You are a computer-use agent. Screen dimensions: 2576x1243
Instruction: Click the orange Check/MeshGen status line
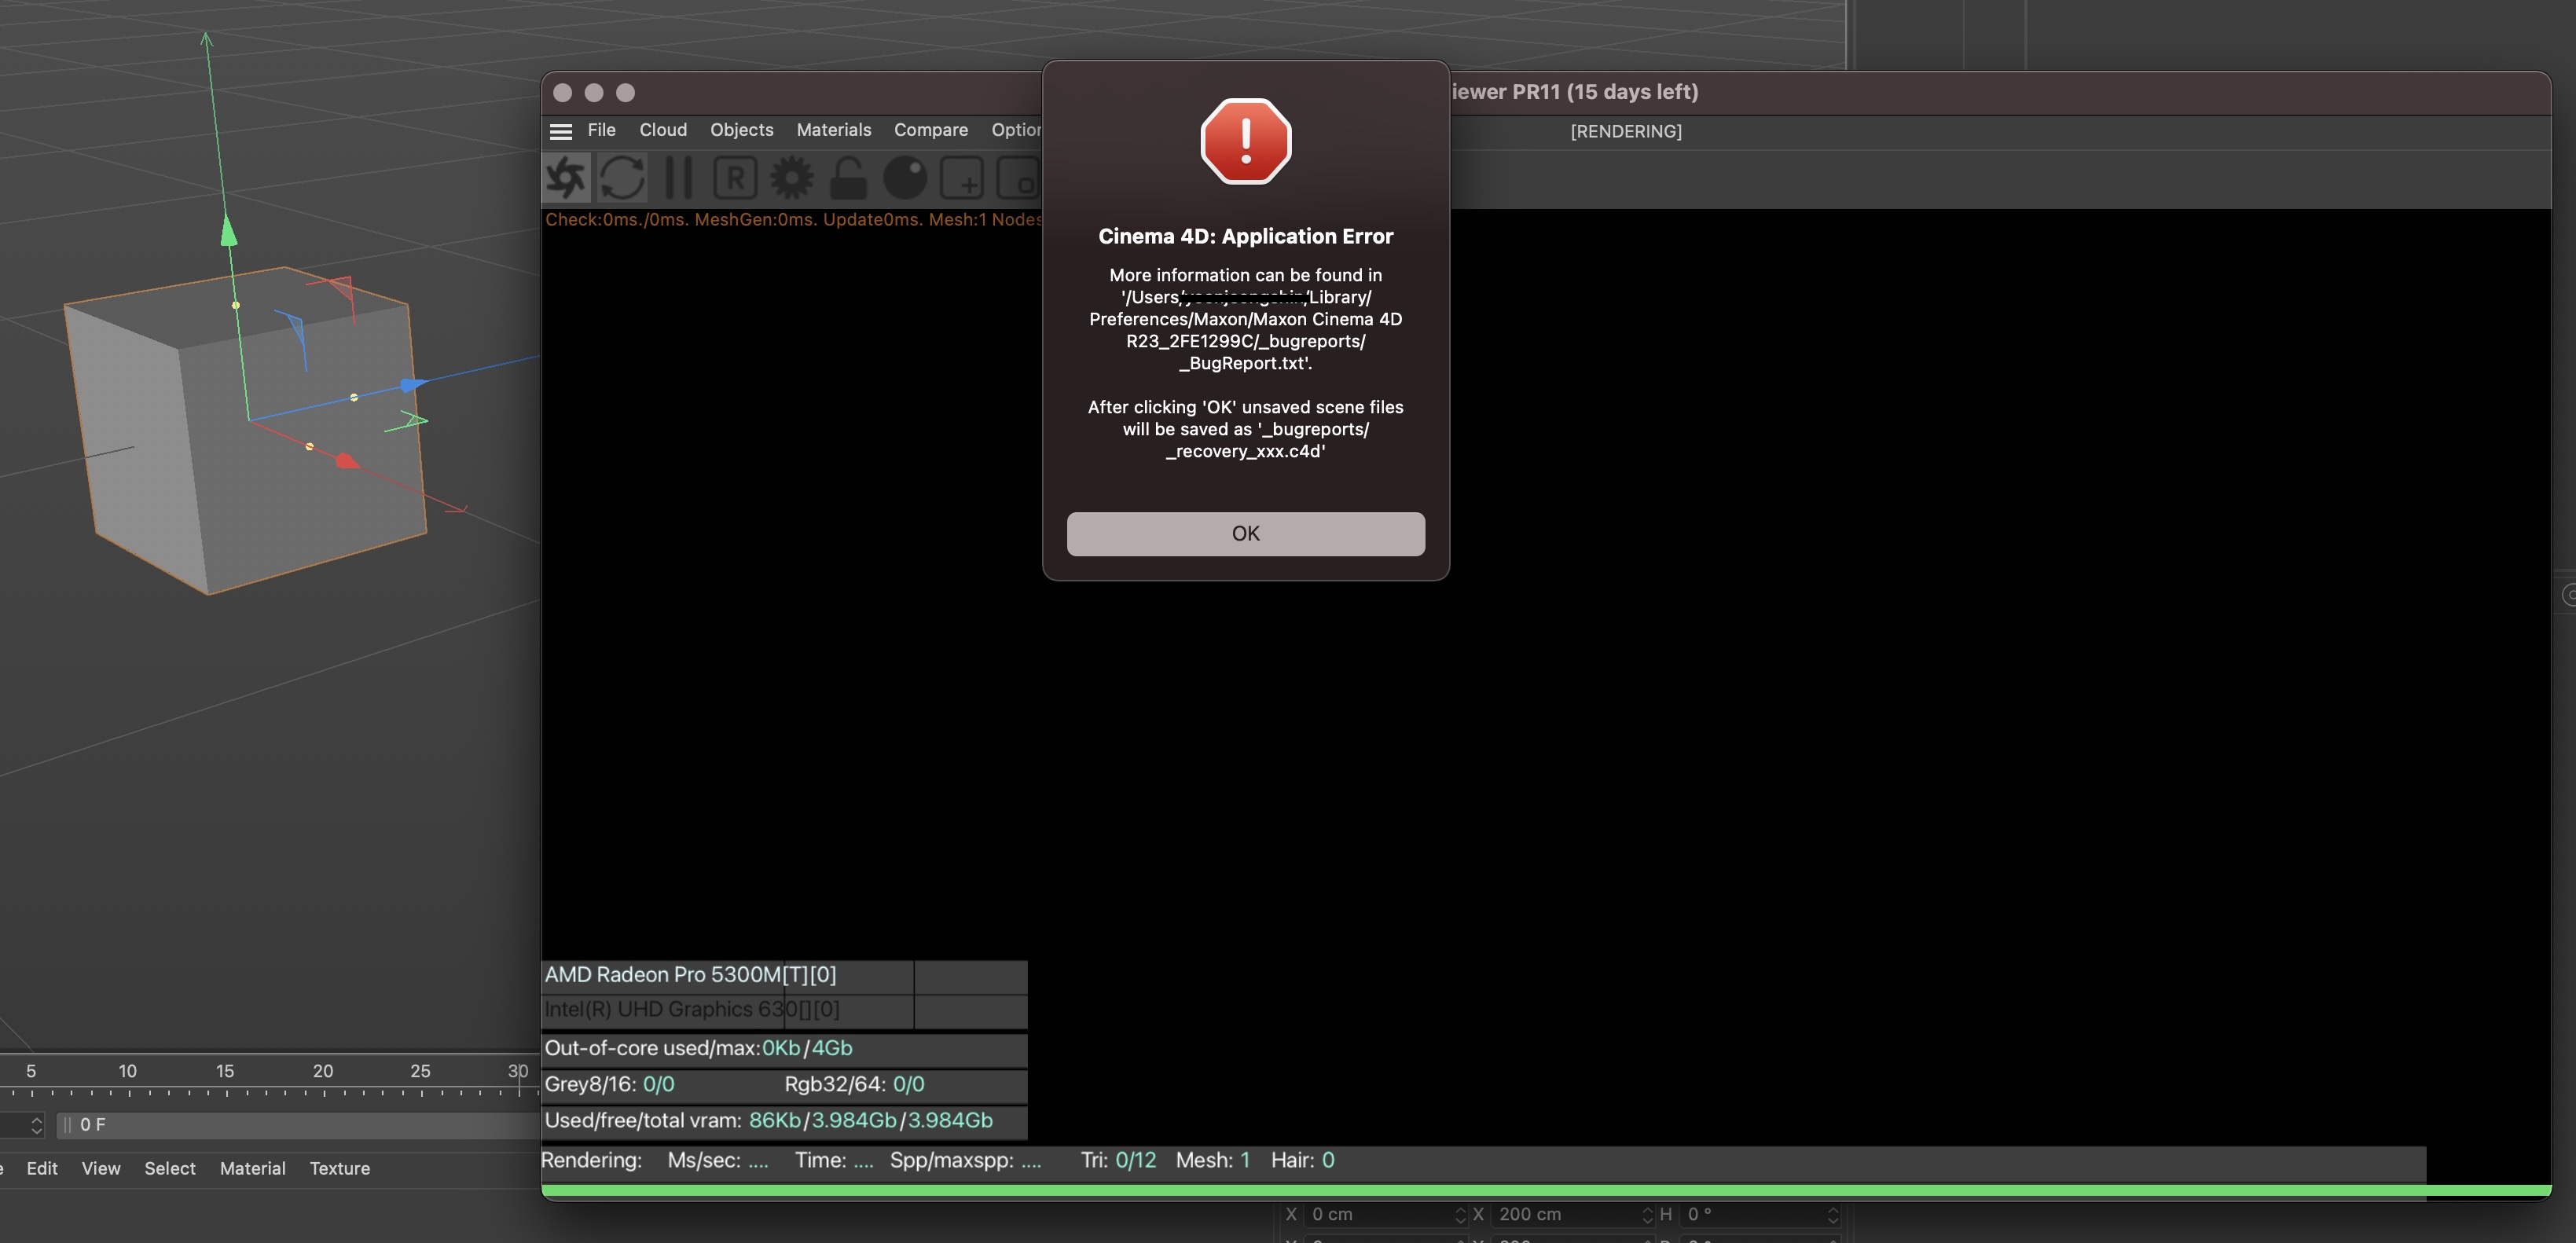click(793, 220)
